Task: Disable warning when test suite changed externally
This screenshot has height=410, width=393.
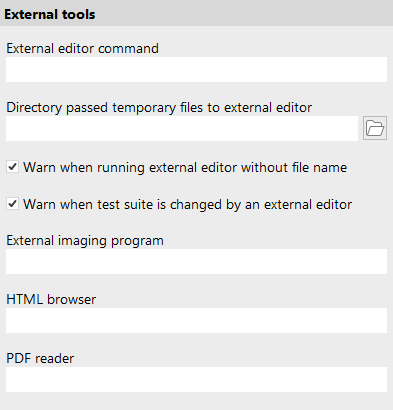Action: (12, 204)
